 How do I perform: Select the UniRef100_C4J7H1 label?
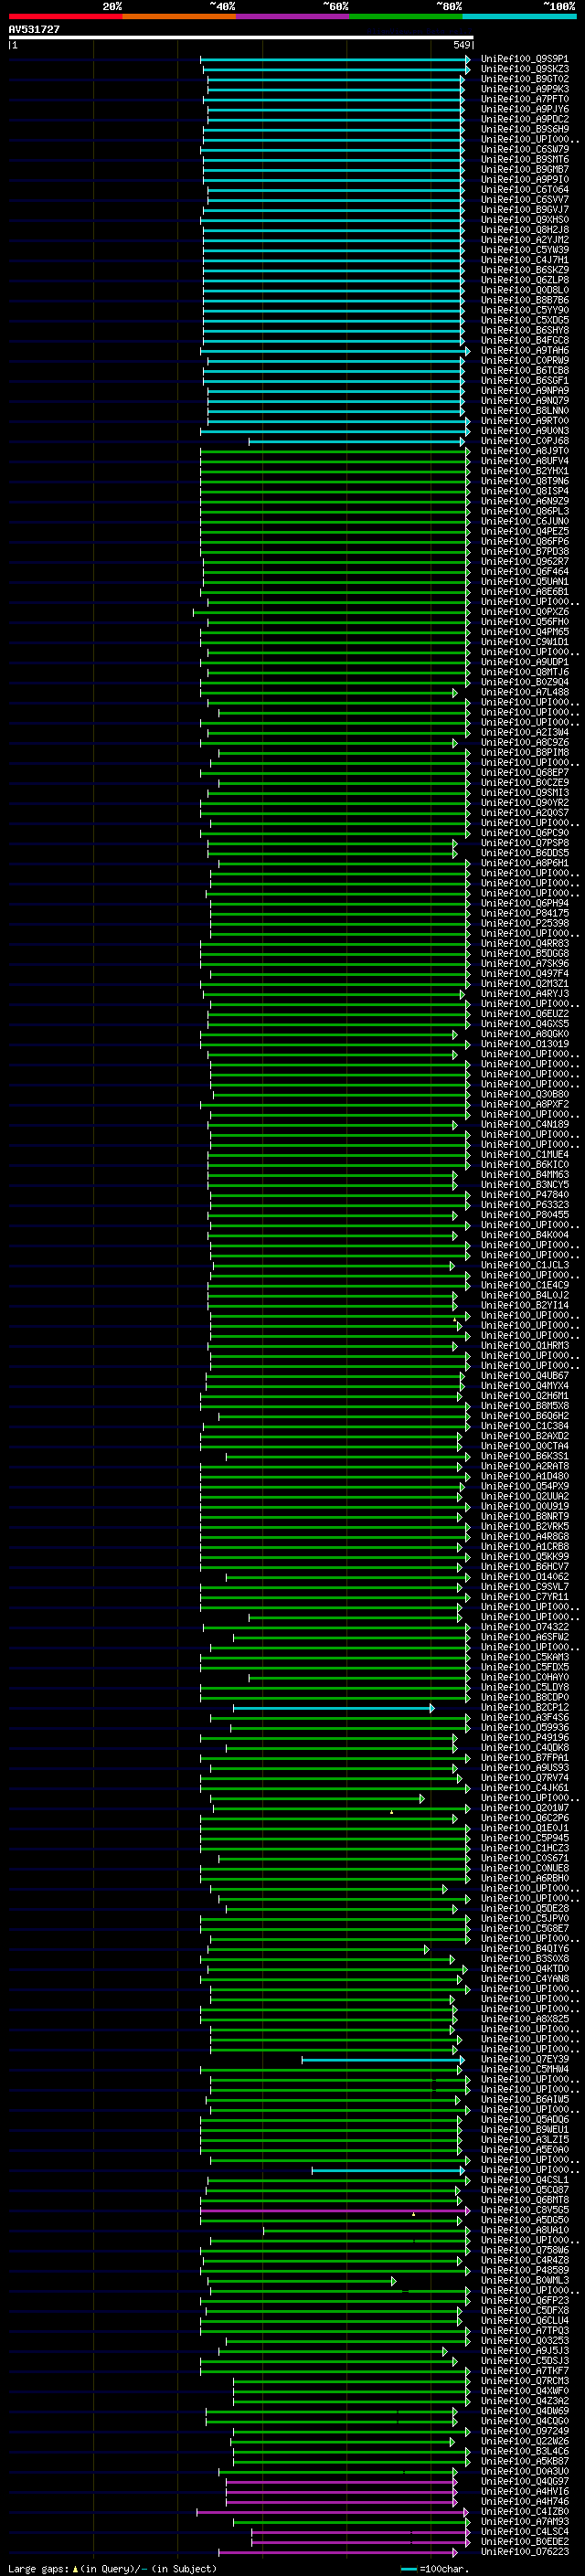click(x=524, y=260)
